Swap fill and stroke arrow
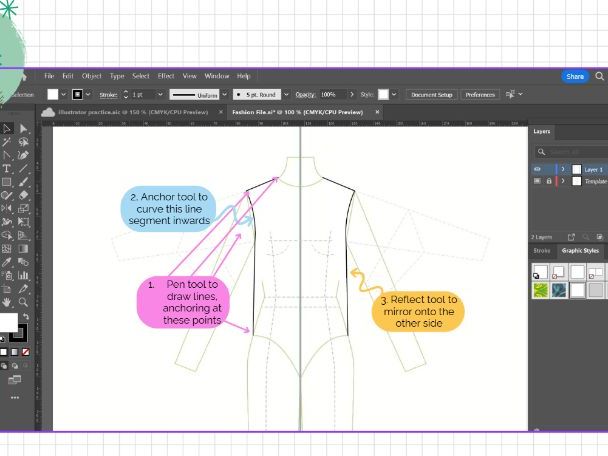The width and height of the screenshot is (608, 456). pos(26,316)
